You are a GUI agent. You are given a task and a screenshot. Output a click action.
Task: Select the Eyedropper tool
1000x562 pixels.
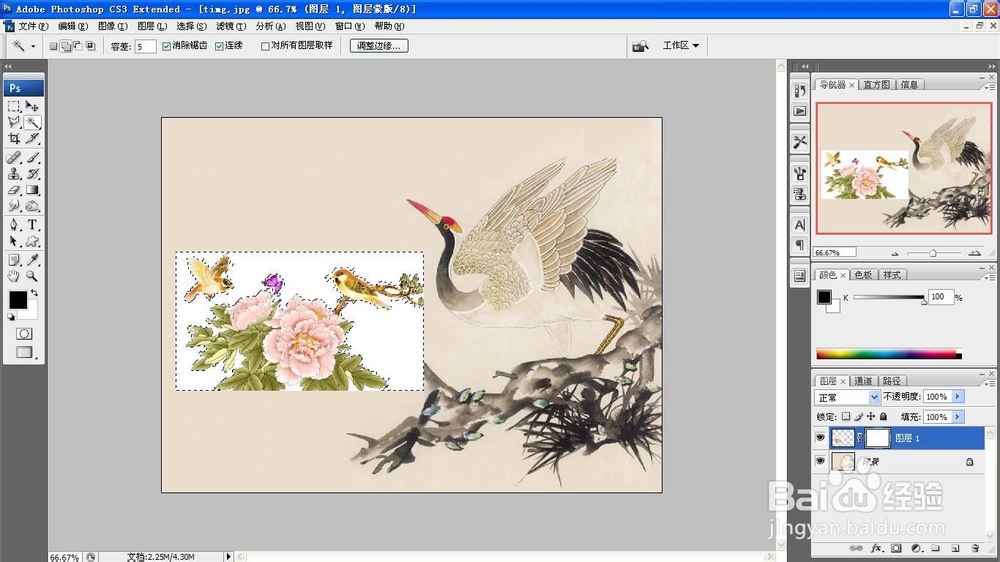pos(33,260)
